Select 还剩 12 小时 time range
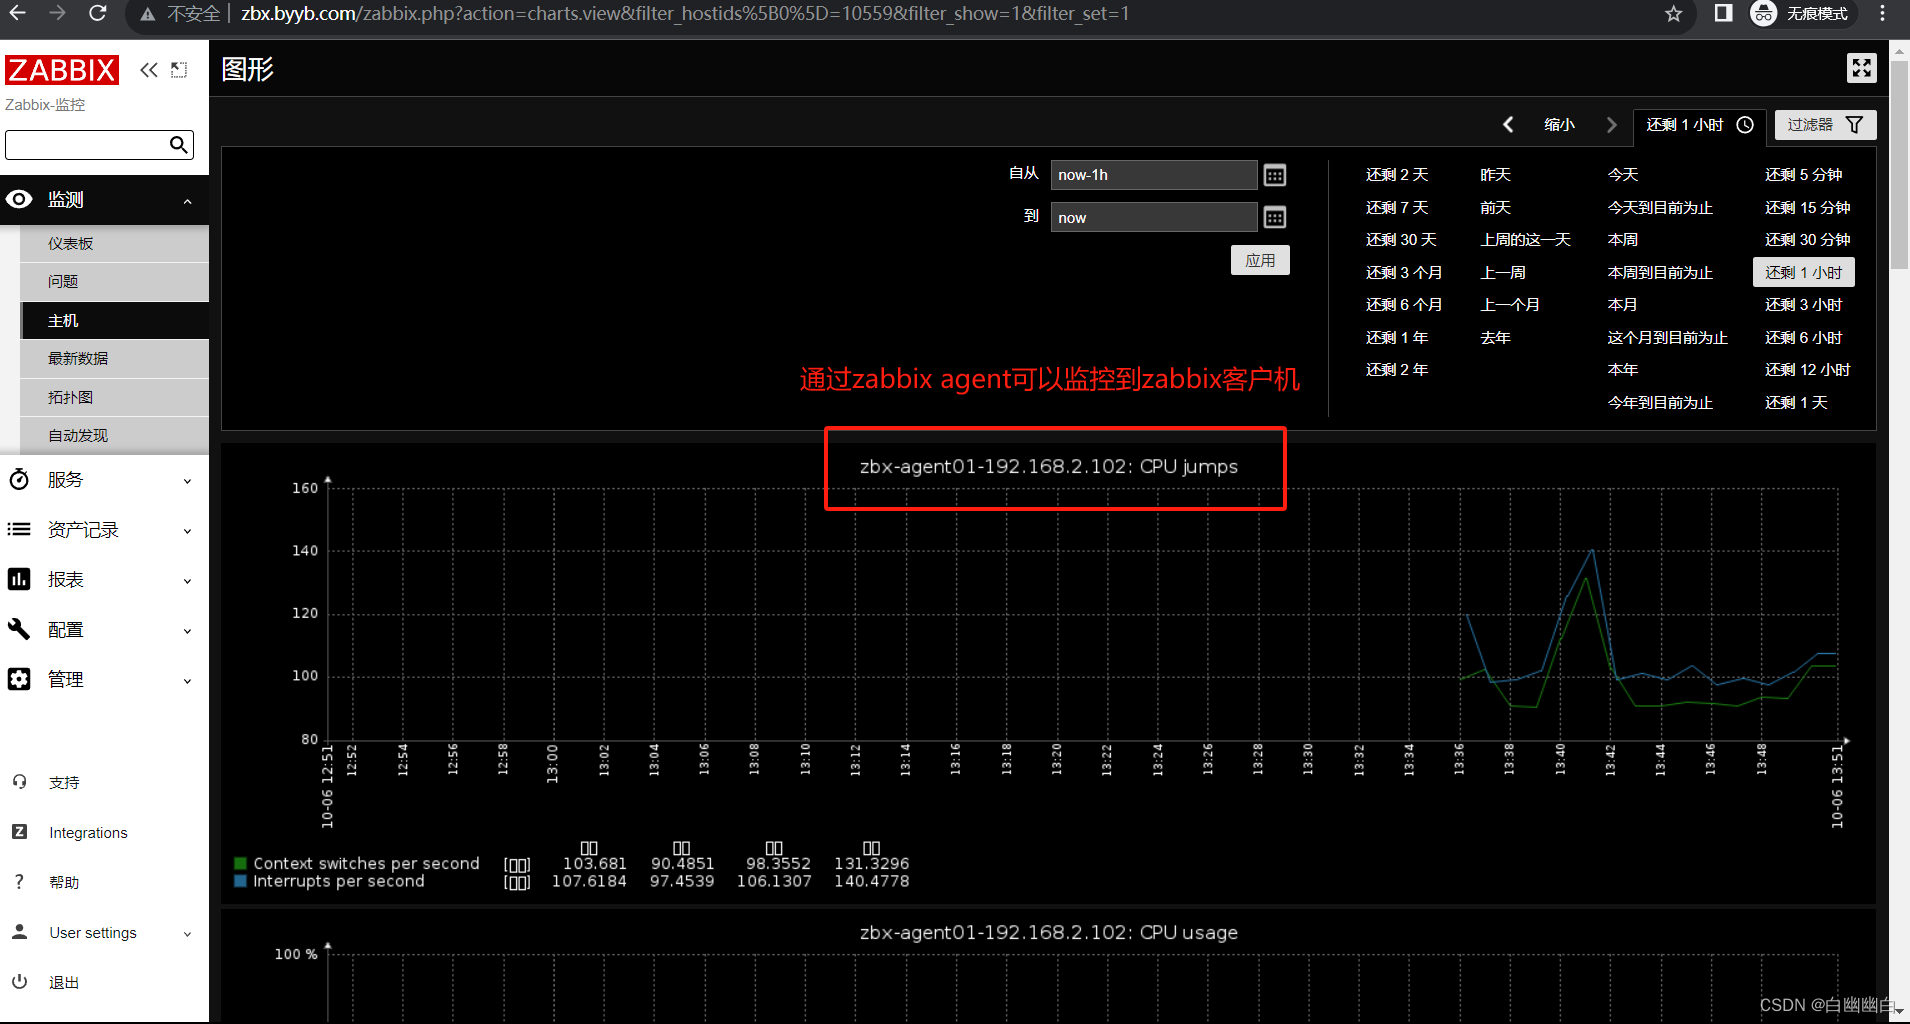Screen dimensions: 1910x1024 click(x=1808, y=370)
